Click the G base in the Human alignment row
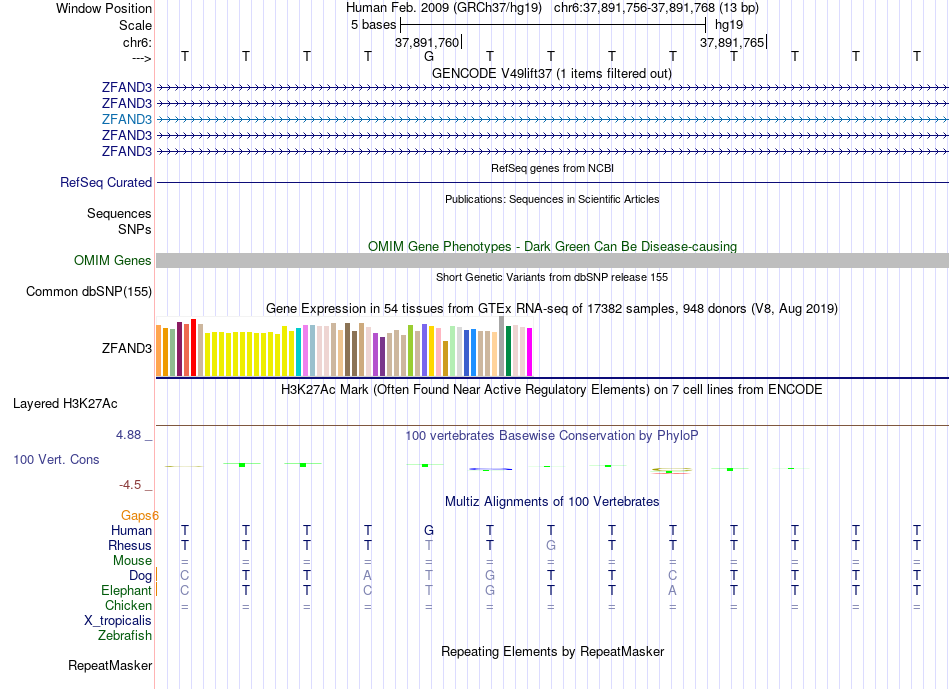 point(429,530)
